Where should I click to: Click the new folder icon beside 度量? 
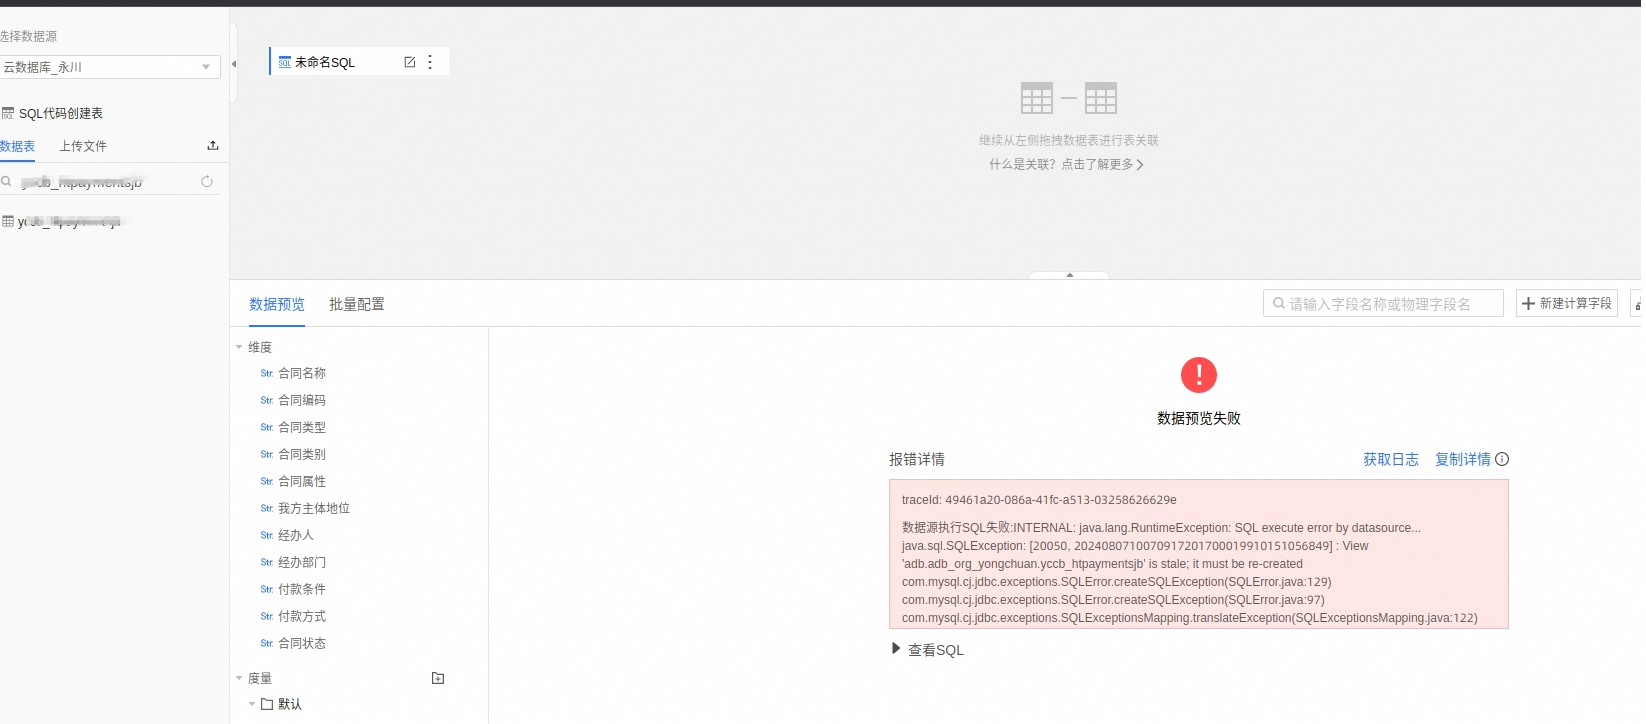point(437,678)
